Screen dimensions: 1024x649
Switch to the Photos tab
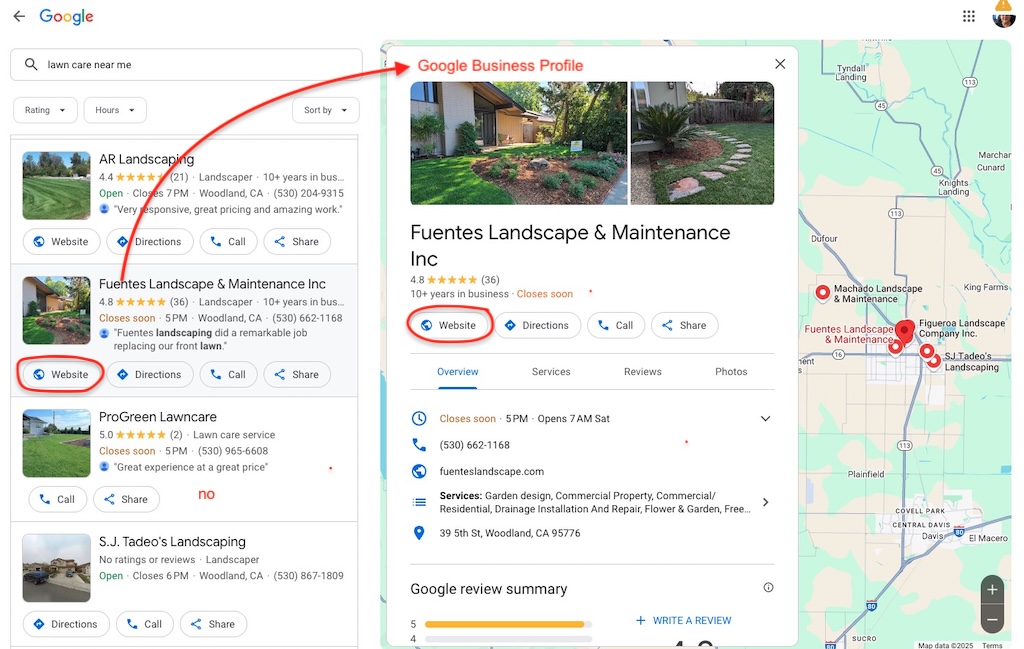(731, 372)
